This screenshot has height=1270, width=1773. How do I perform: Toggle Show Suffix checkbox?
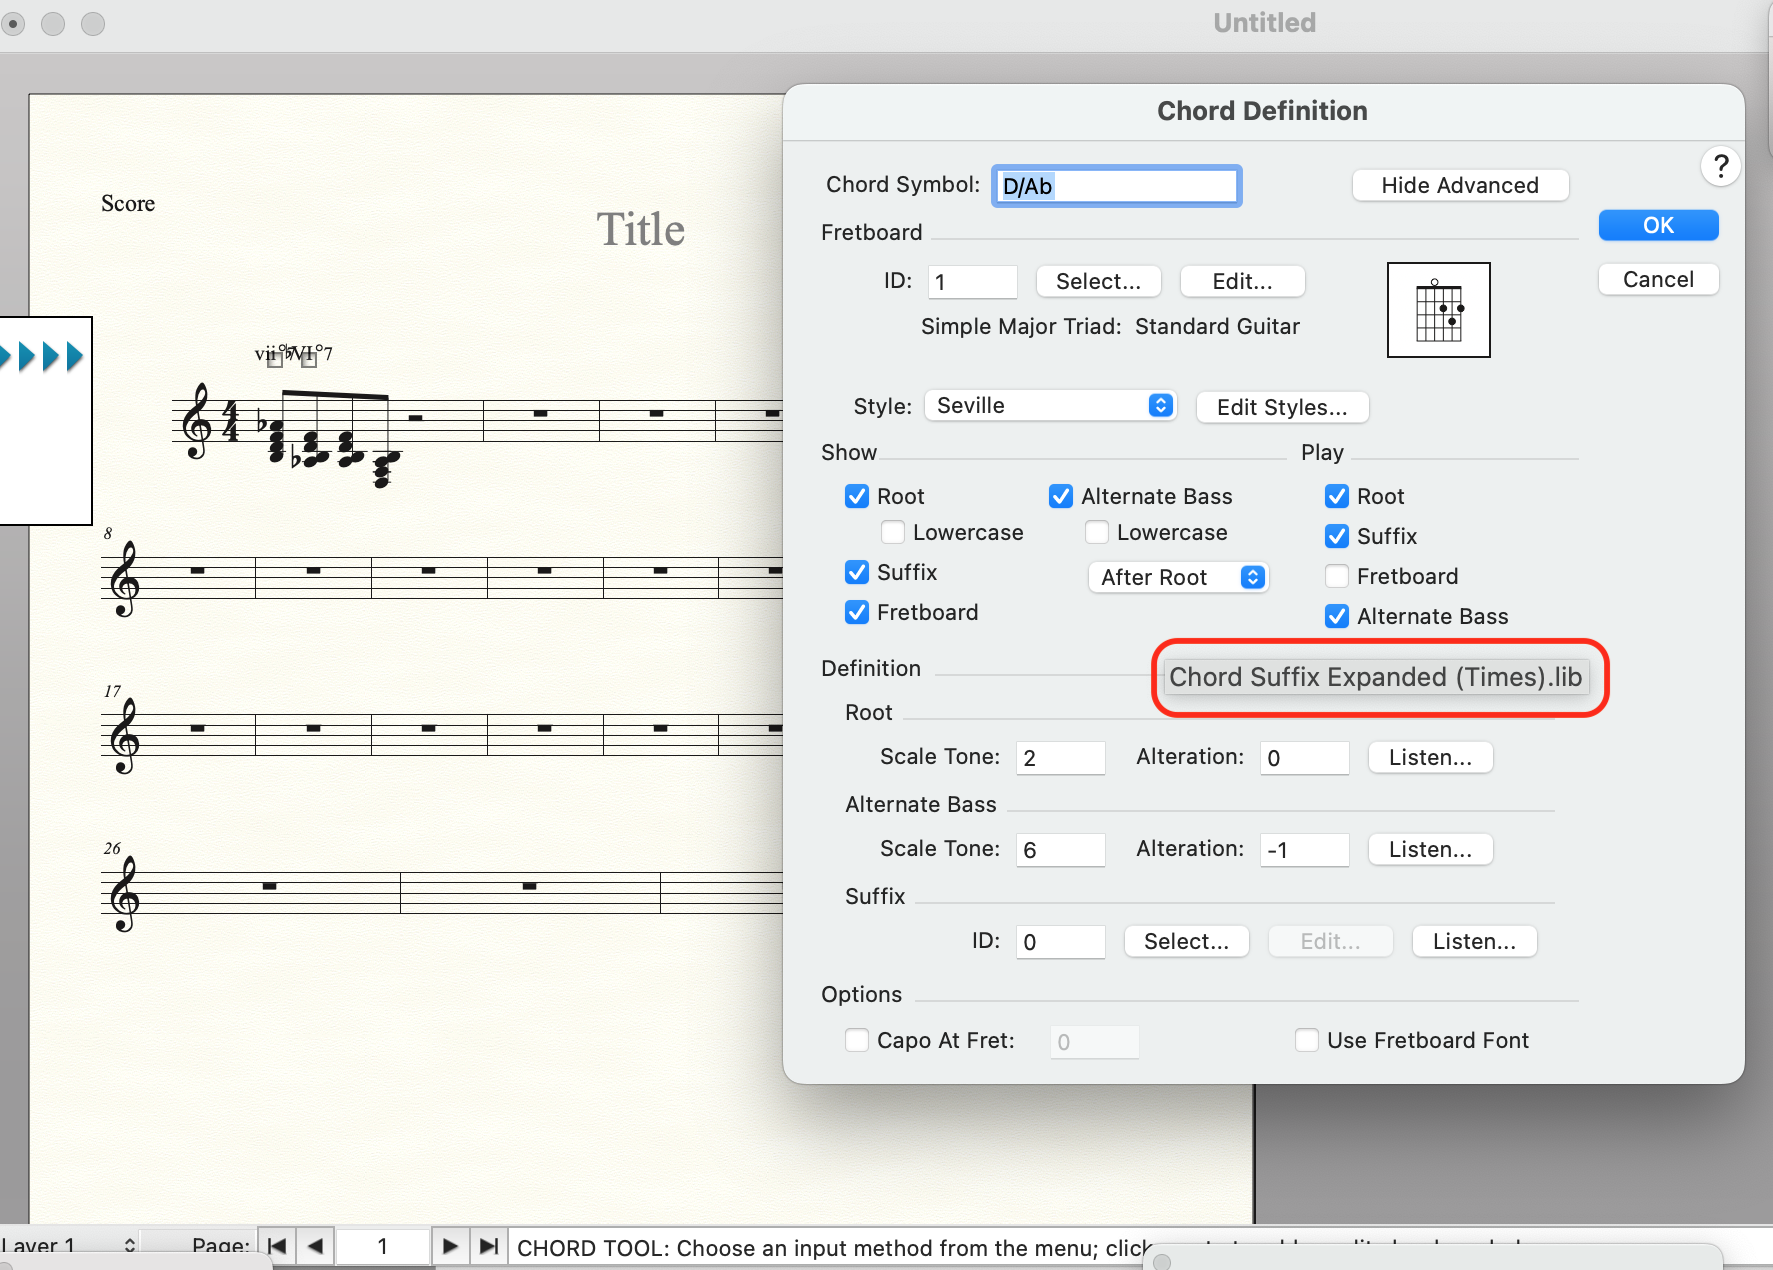coord(857,572)
